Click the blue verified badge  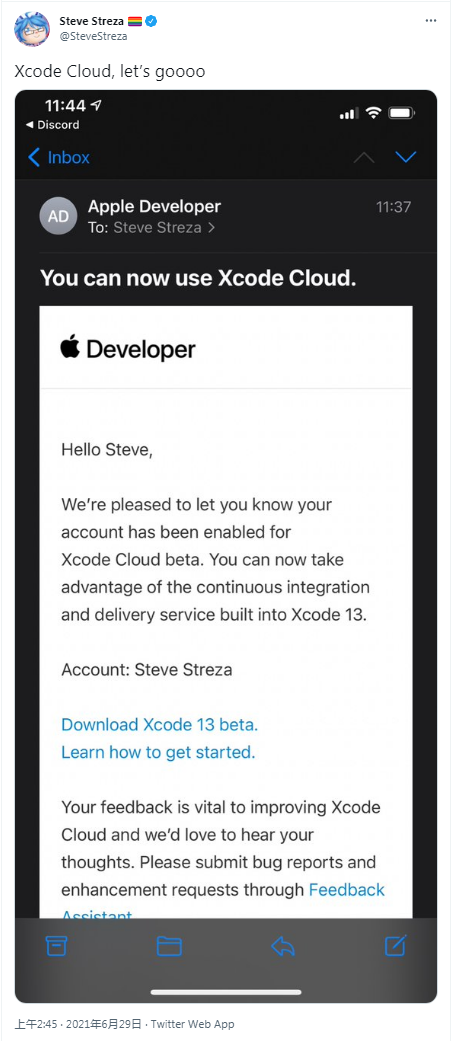coord(151,21)
